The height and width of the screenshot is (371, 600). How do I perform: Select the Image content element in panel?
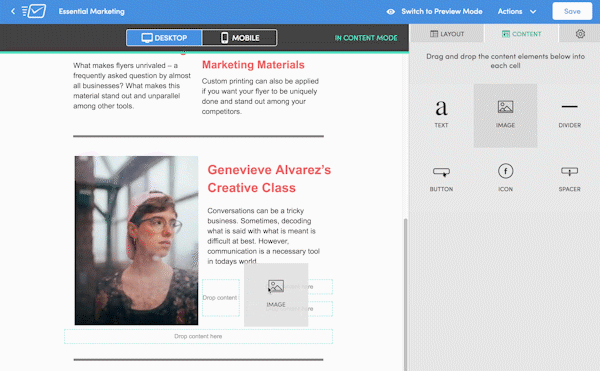[x=505, y=116]
